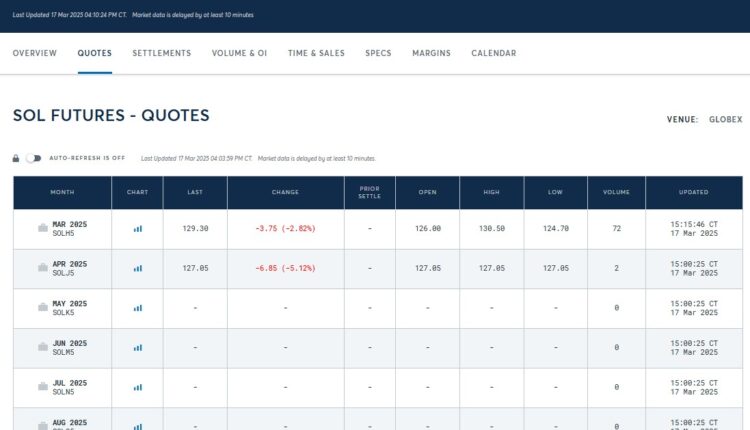Click the Globex venue label
The height and width of the screenshot is (430, 750).
pyautogui.click(x=725, y=119)
